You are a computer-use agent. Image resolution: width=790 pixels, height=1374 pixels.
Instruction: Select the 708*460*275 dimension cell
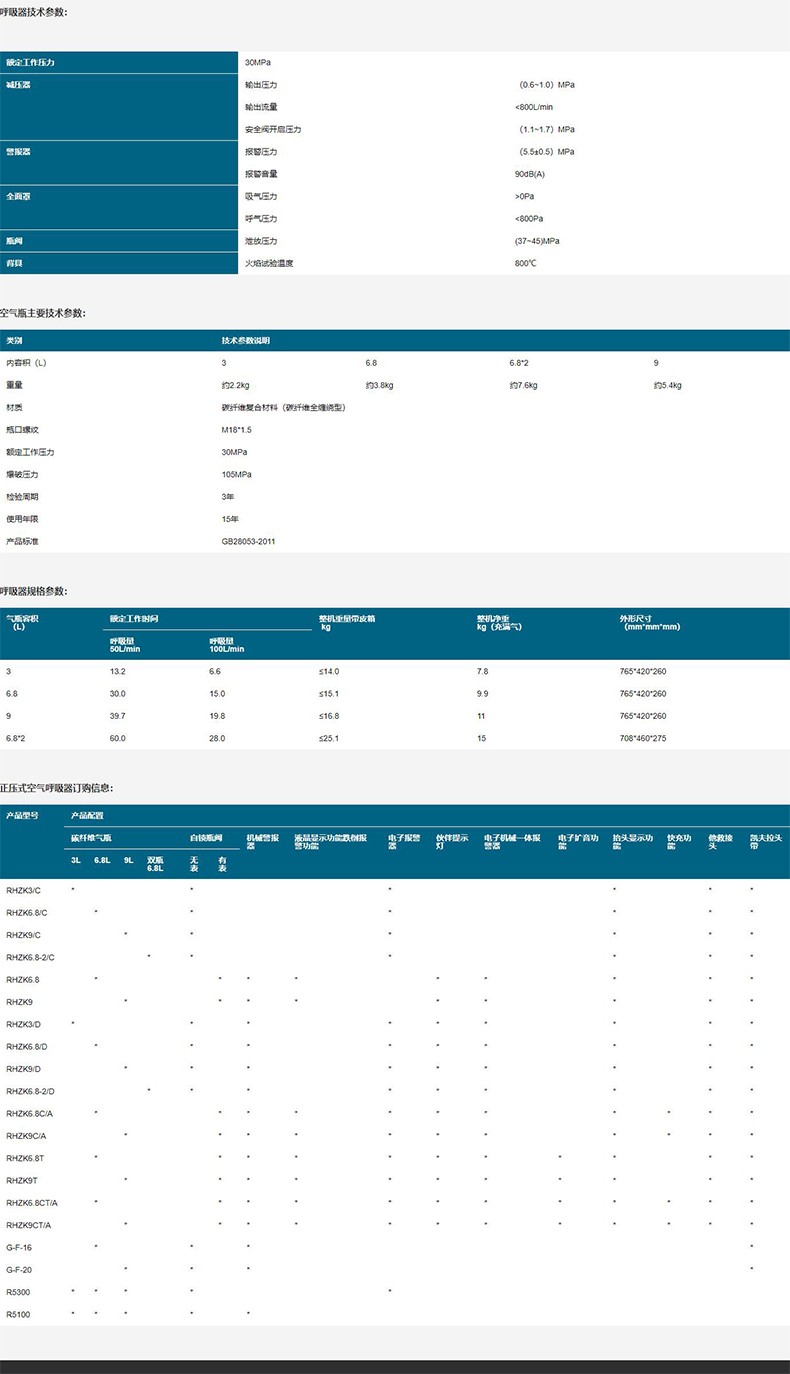[642, 739]
